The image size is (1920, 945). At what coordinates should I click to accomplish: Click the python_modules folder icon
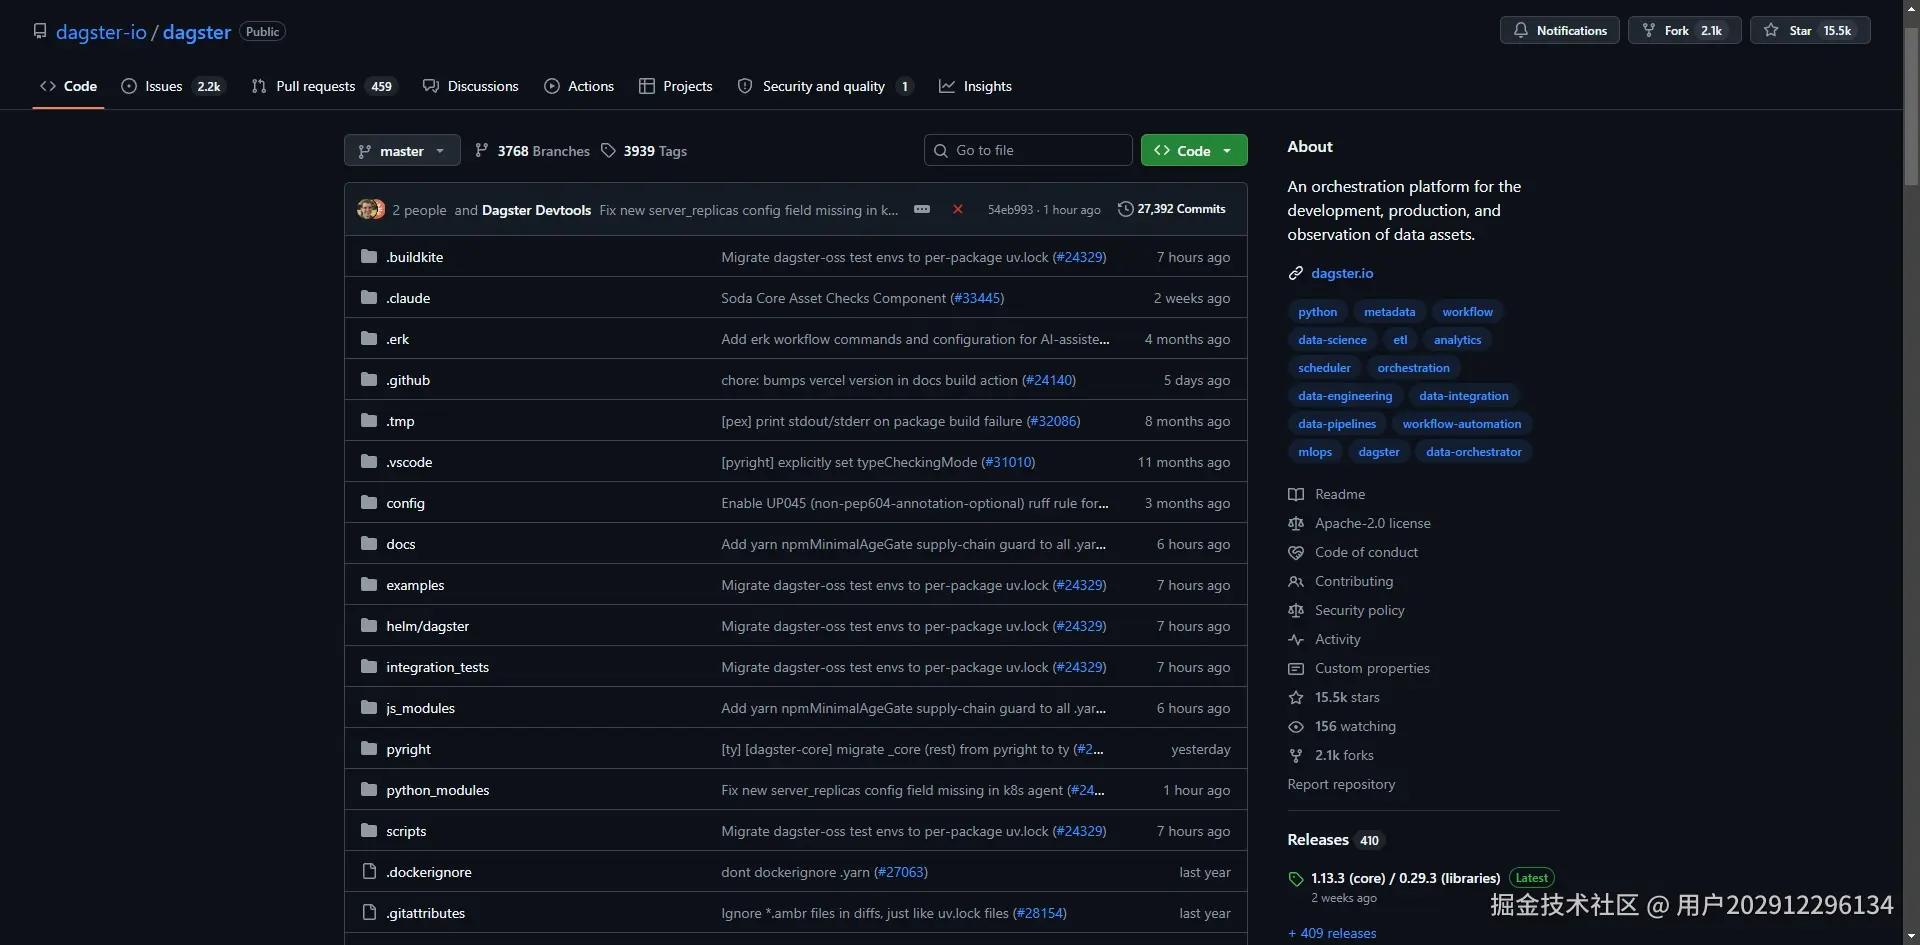pos(369,789)
